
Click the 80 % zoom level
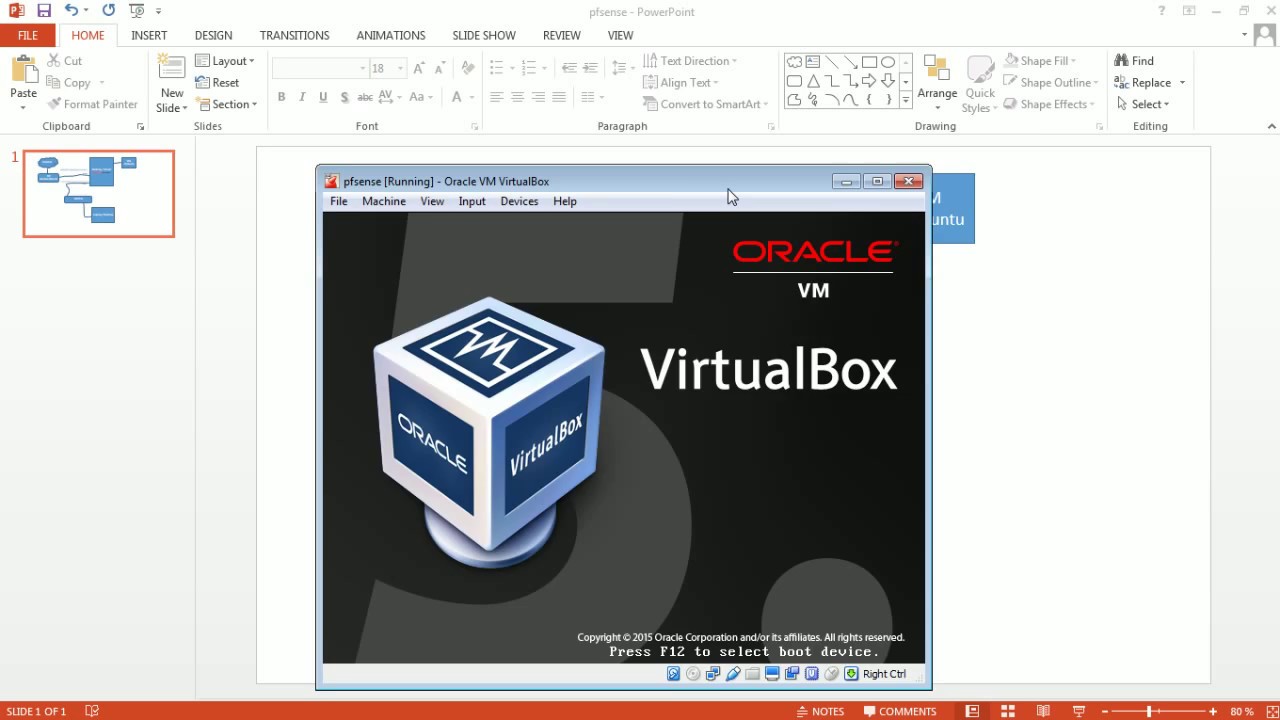pos(1242,711)
